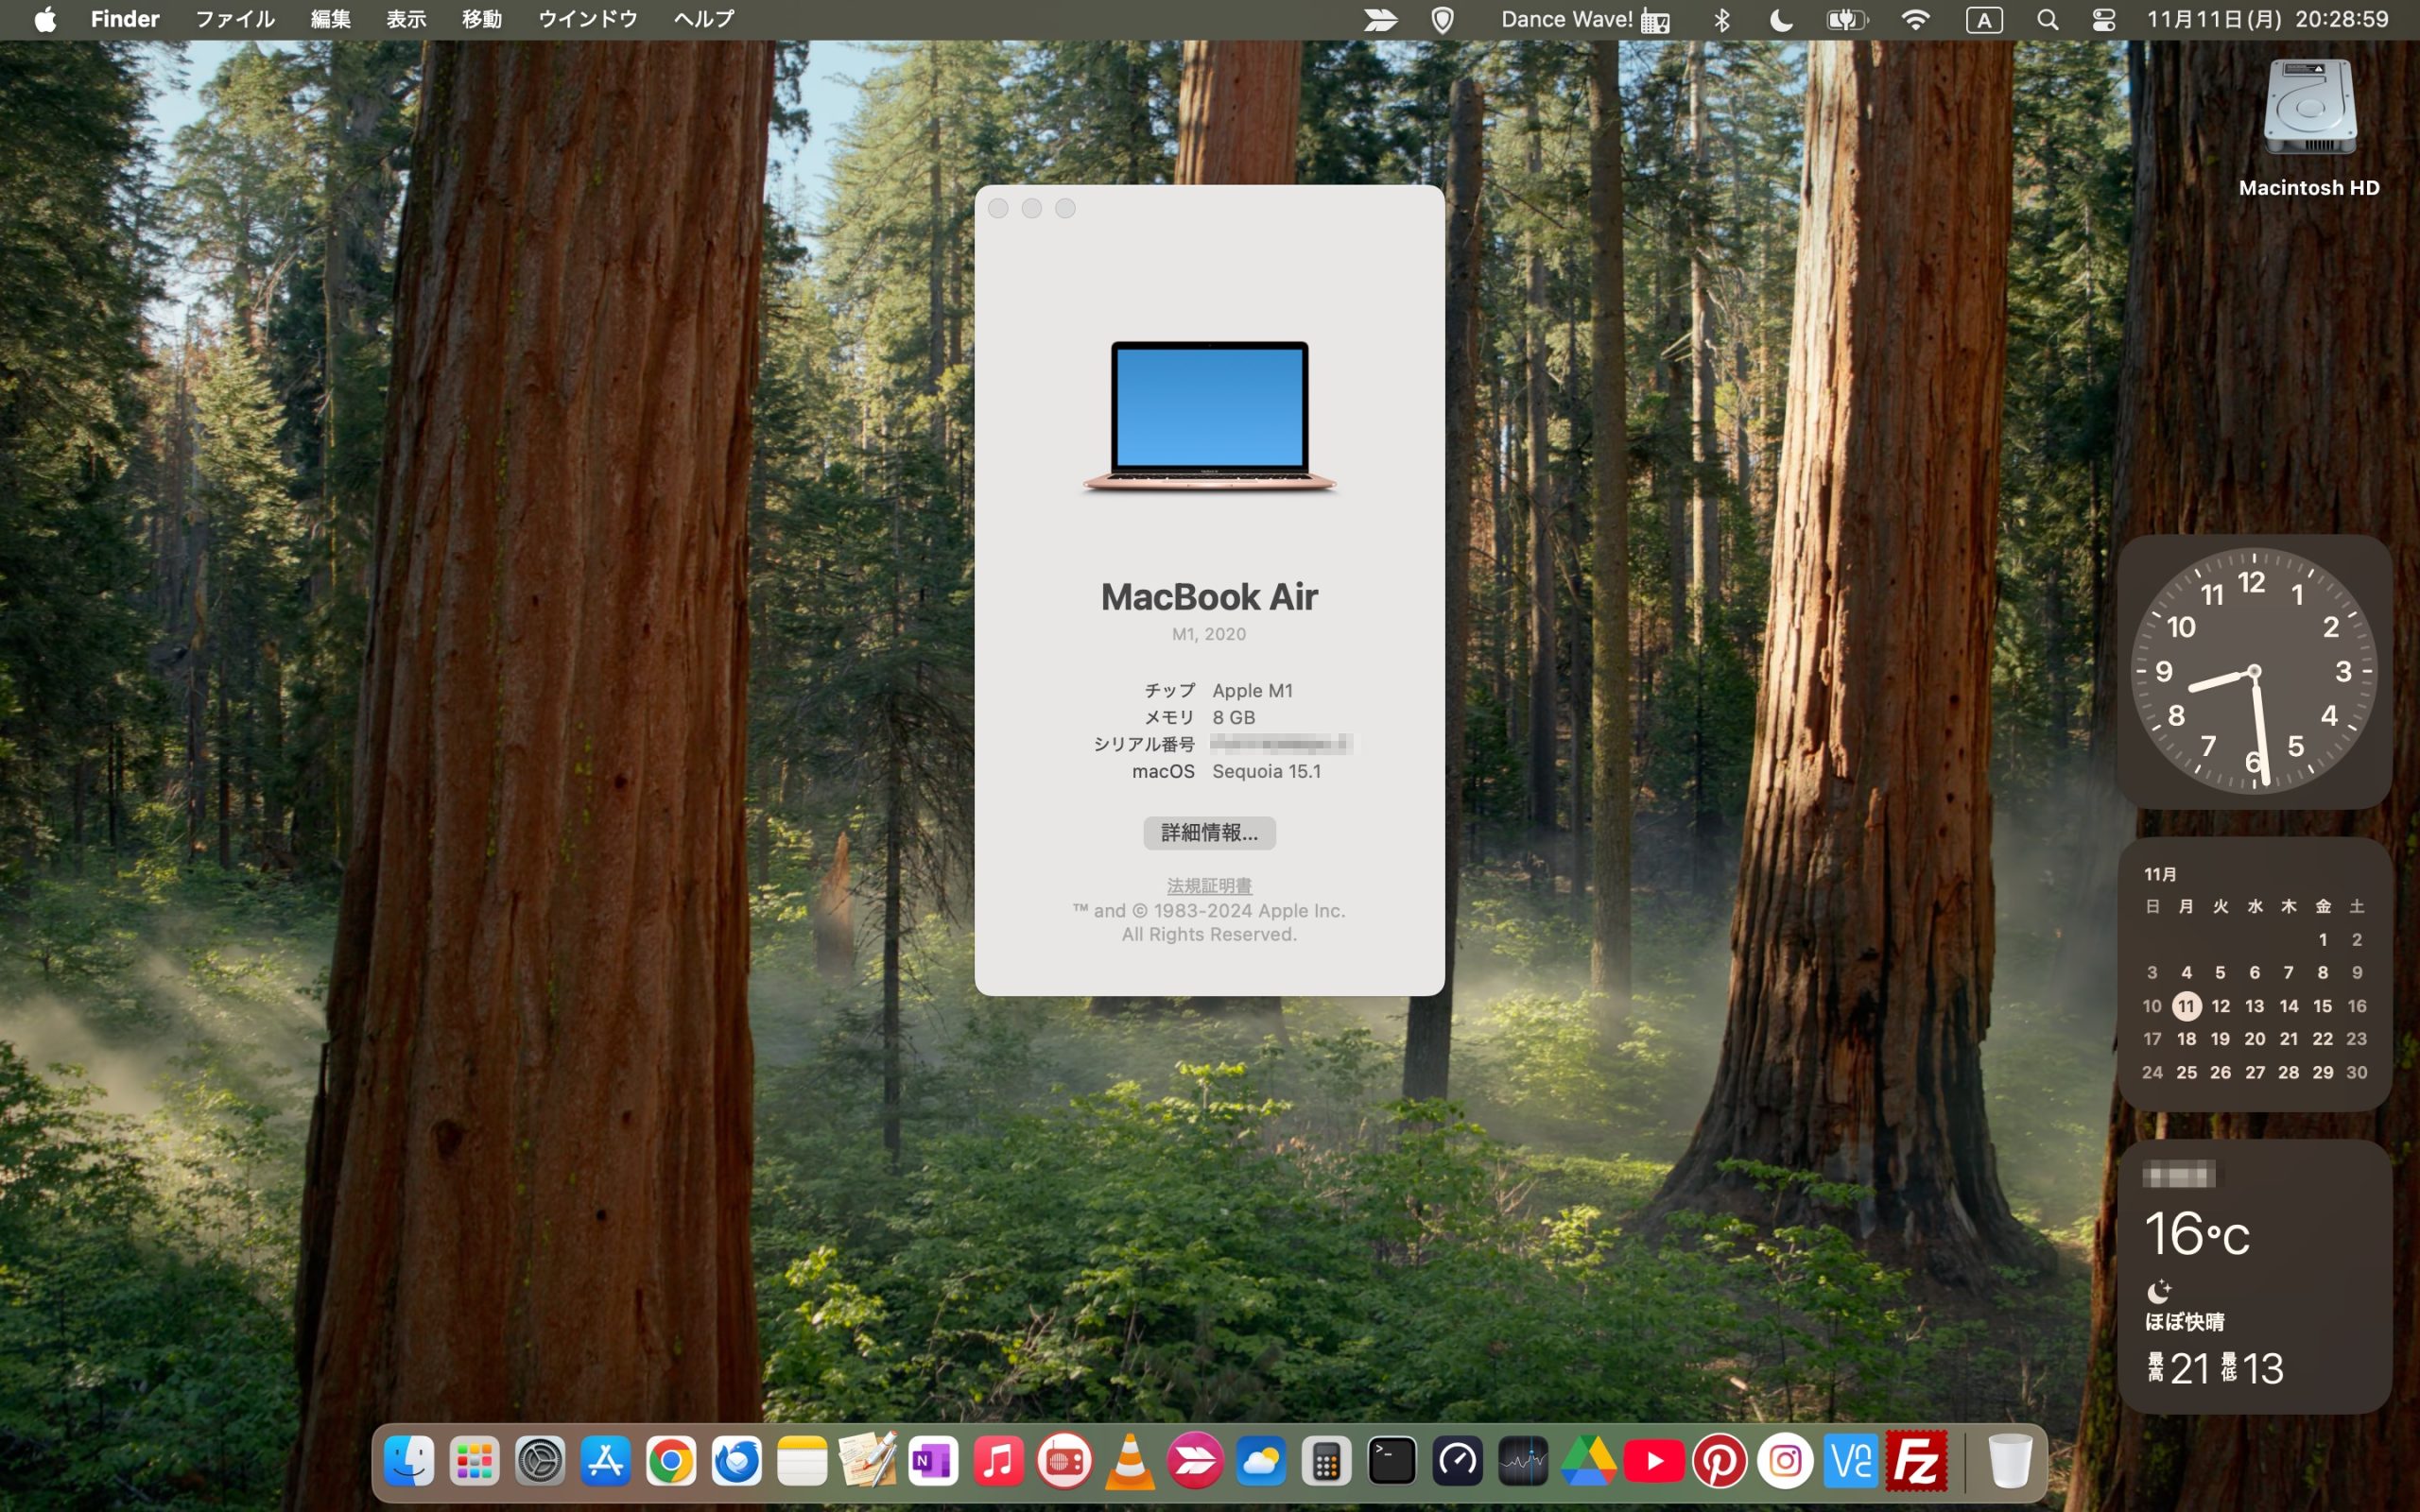Click the 詳細情報... button

click(x=1209, y=833)
